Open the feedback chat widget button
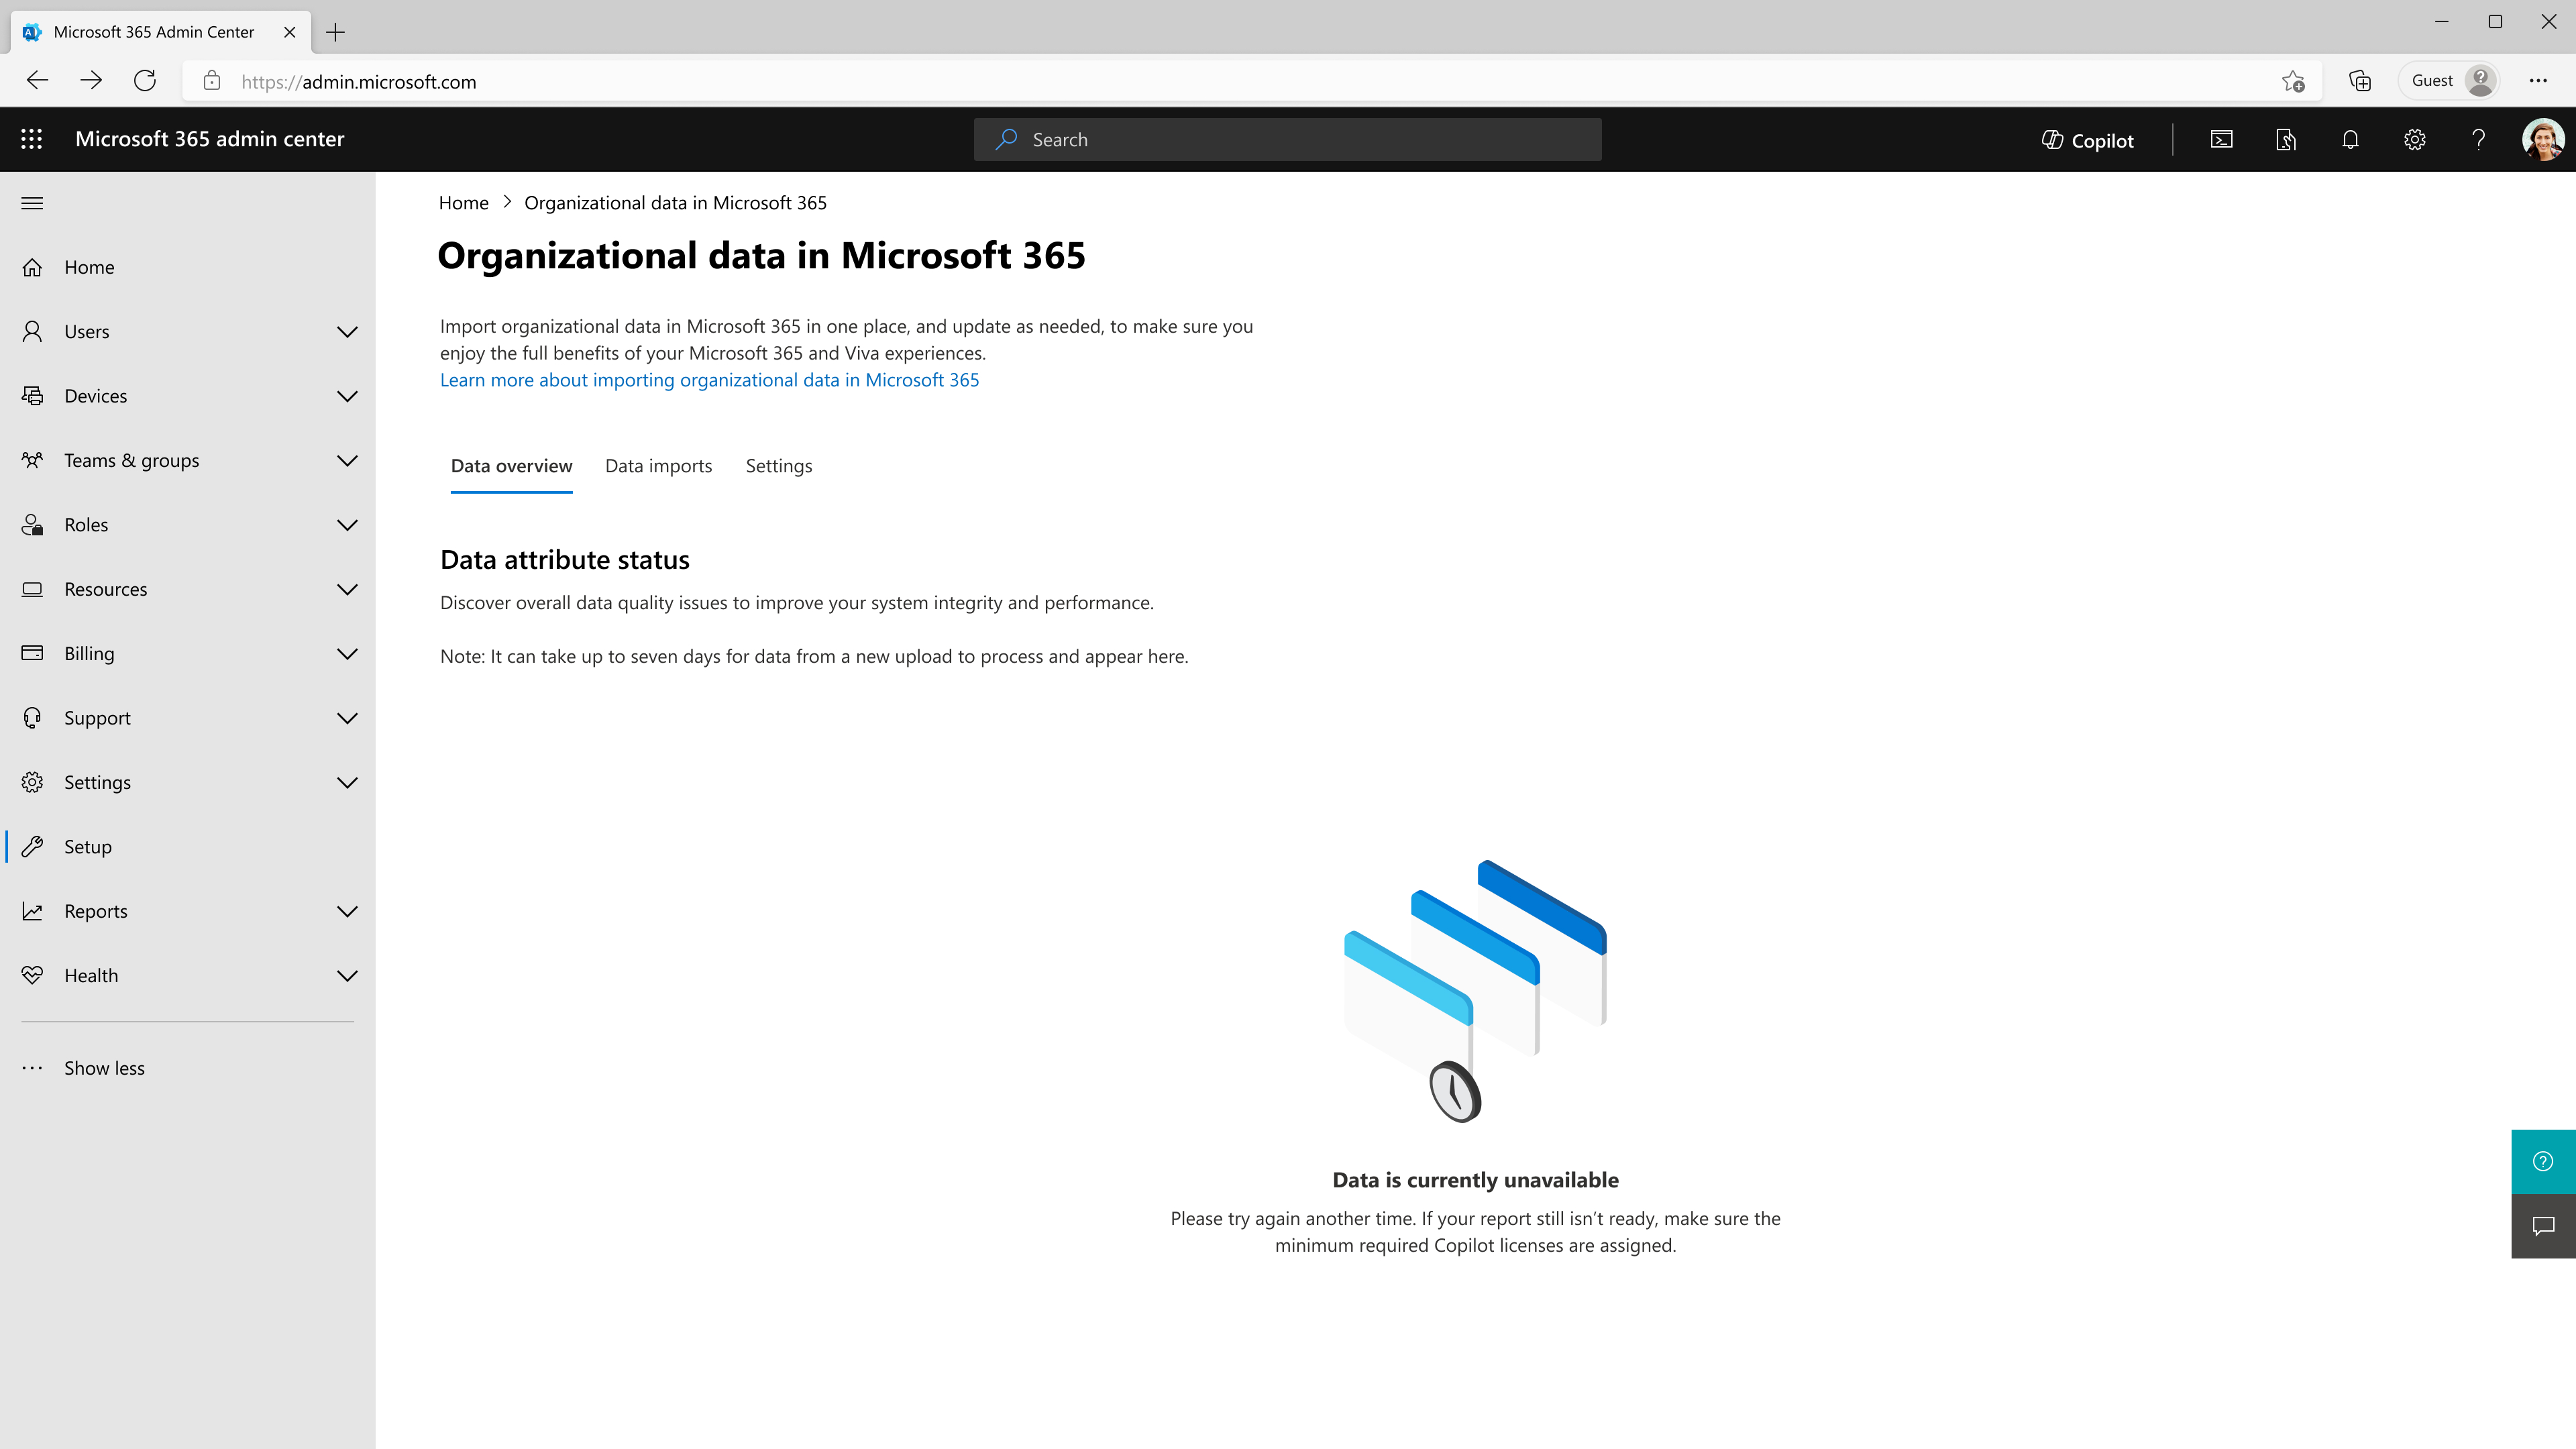This screenshot has height=1449, width=2576. coord(2543,1226)
